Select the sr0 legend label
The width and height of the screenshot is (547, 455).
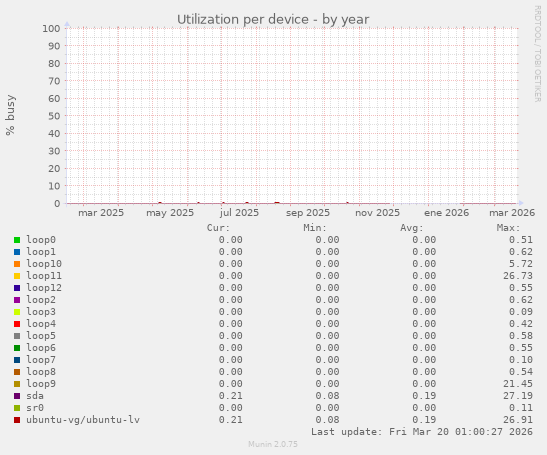point(35,408)
